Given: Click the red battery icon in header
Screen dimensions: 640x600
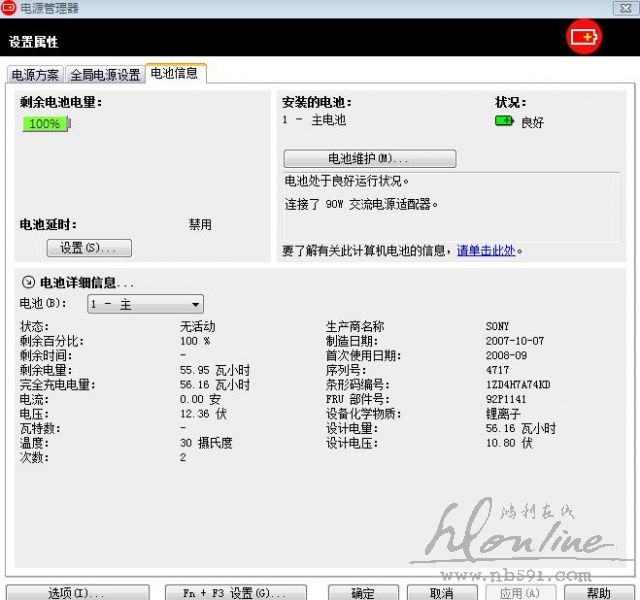Looking at the screenshot, I should [584, 38].
